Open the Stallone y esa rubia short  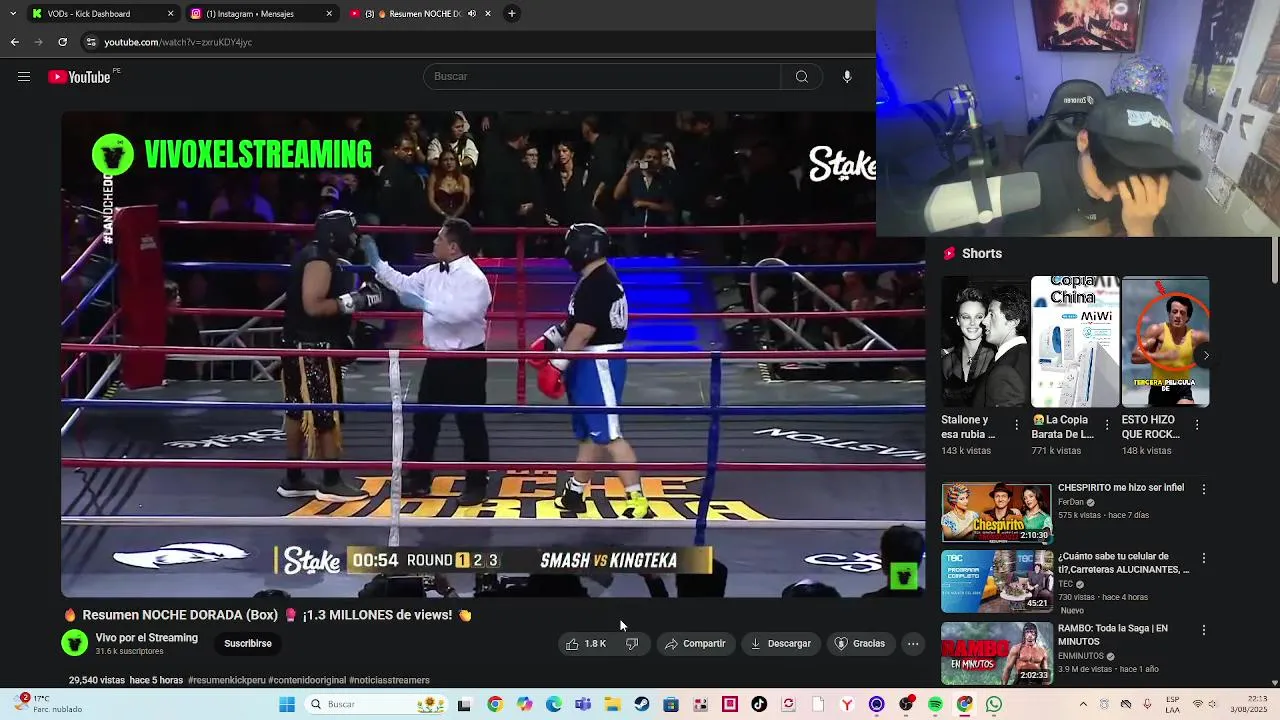coord(985,342)
